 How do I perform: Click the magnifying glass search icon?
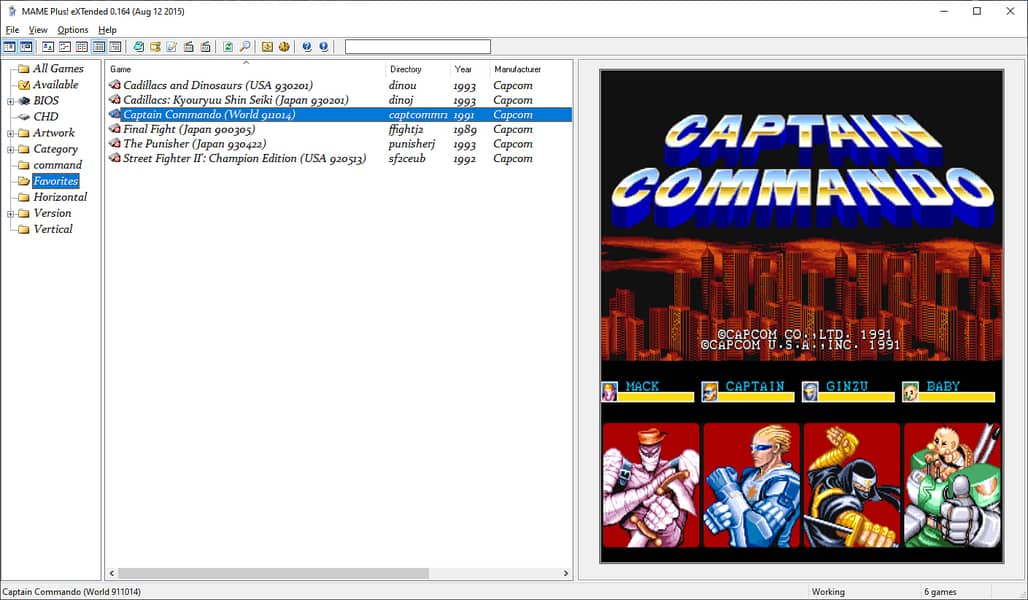(245, 47)
